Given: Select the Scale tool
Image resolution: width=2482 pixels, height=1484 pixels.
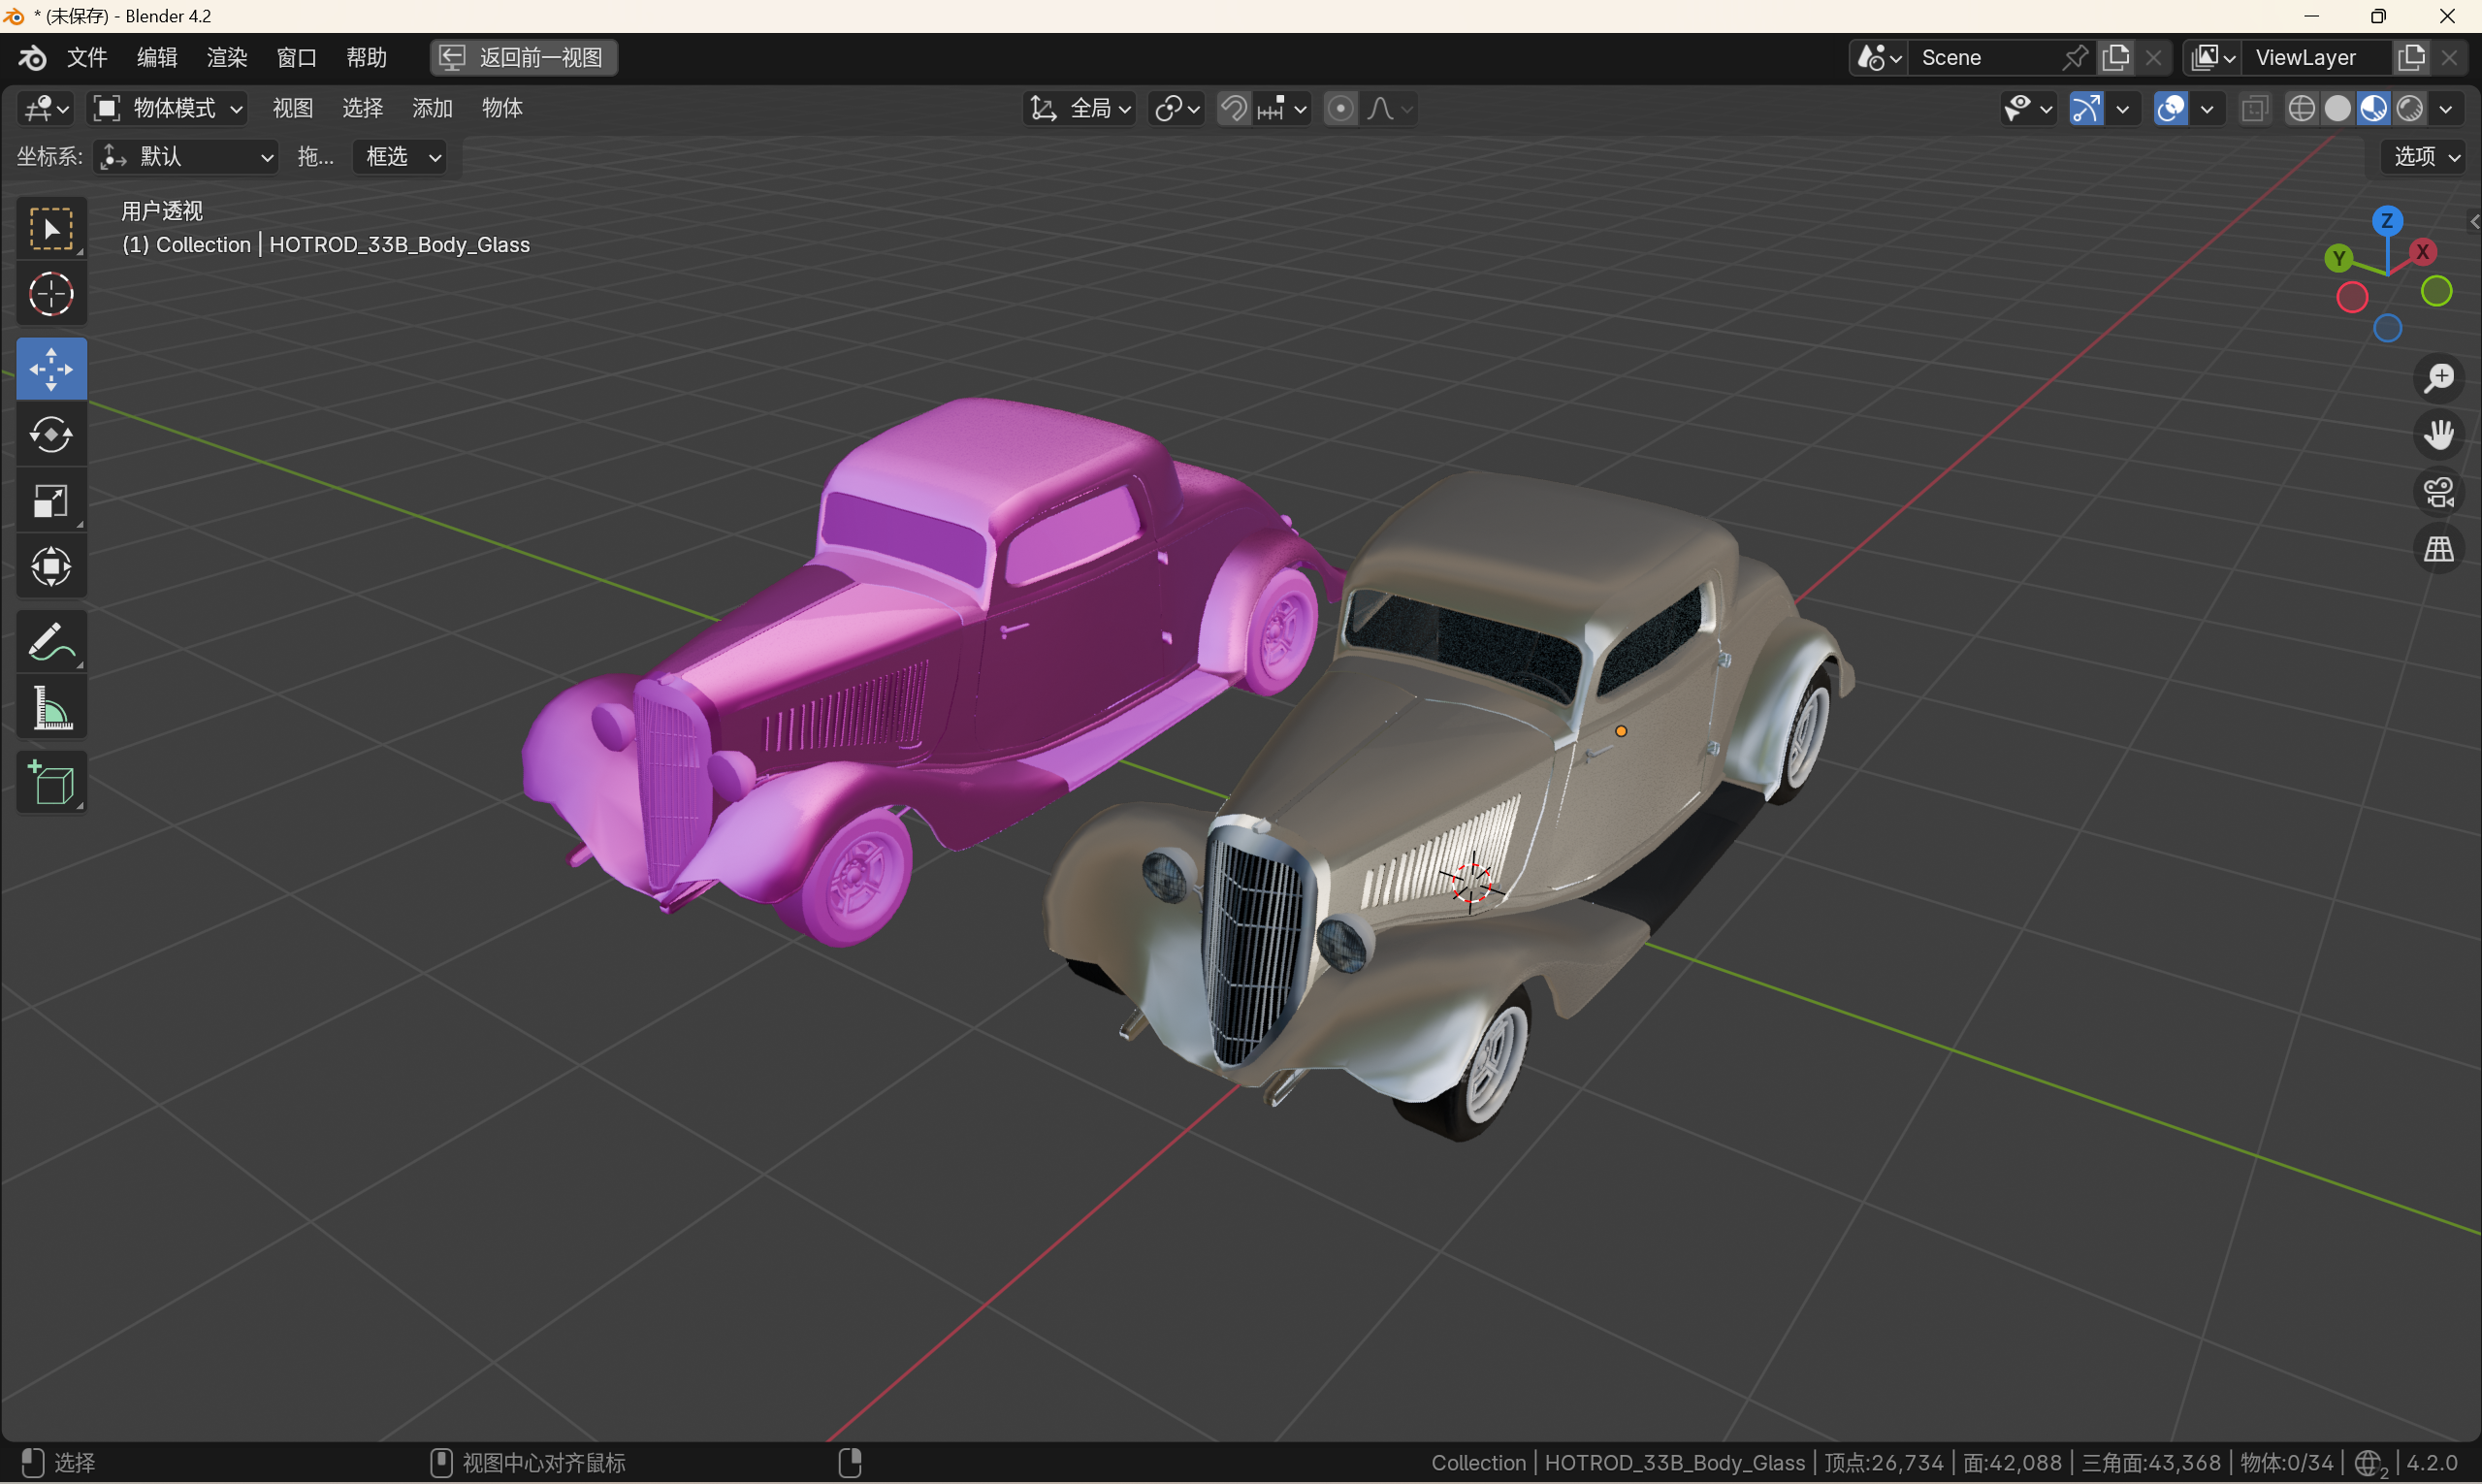Looking at the screenshot, I should tap(51, 501).
